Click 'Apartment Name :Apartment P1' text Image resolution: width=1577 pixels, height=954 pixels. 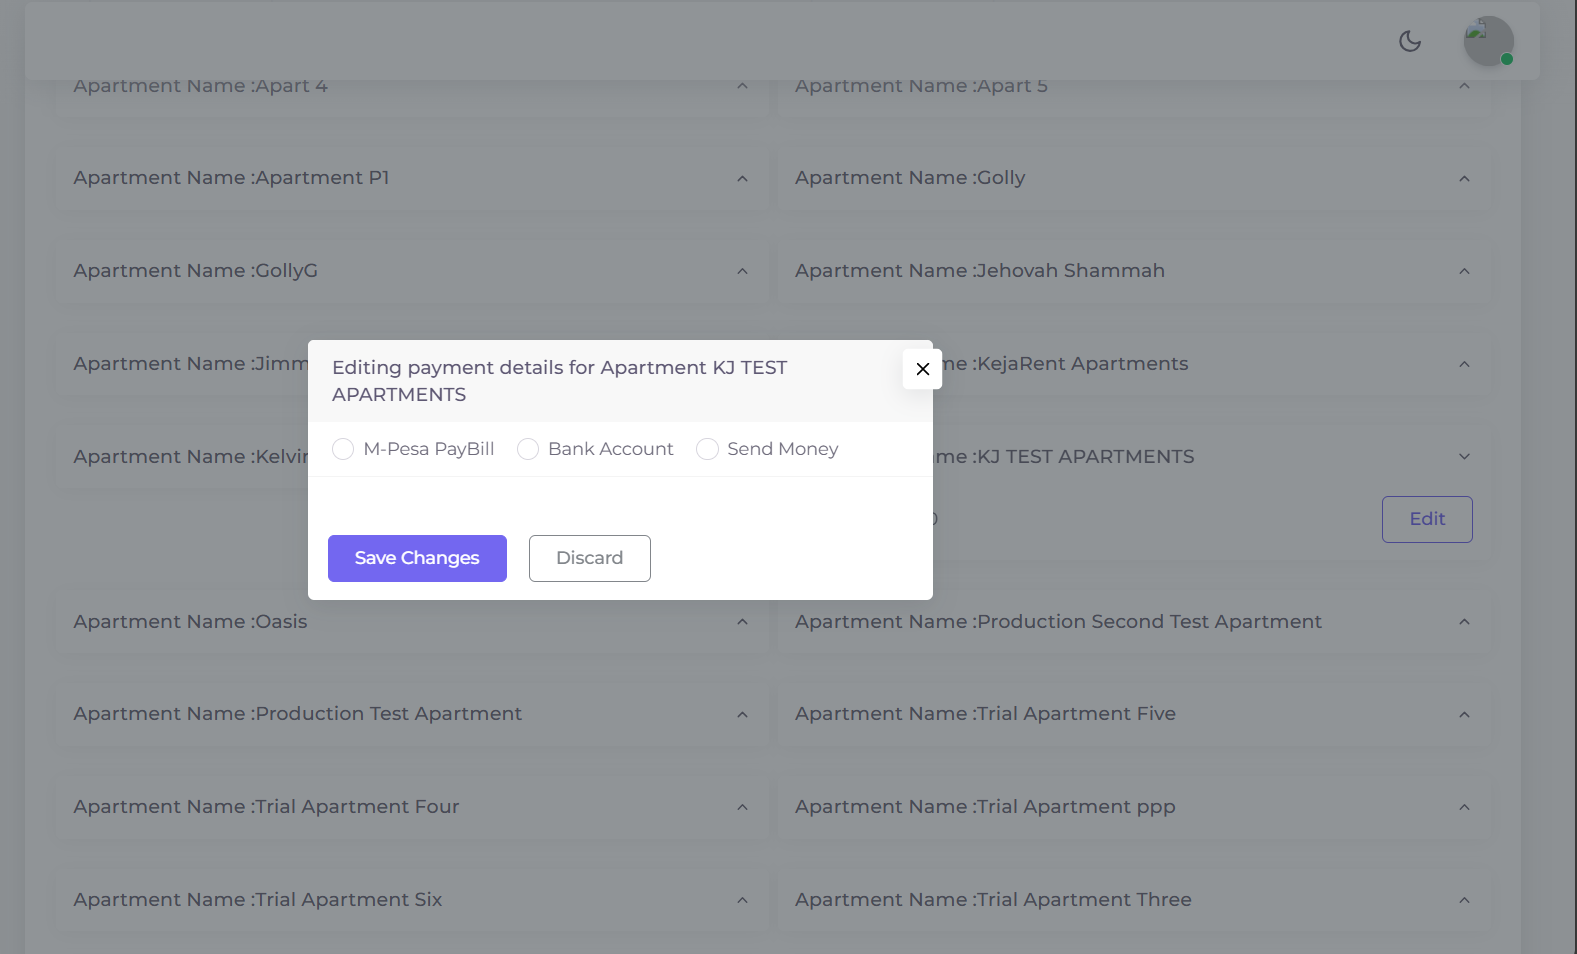coord(231,178)
